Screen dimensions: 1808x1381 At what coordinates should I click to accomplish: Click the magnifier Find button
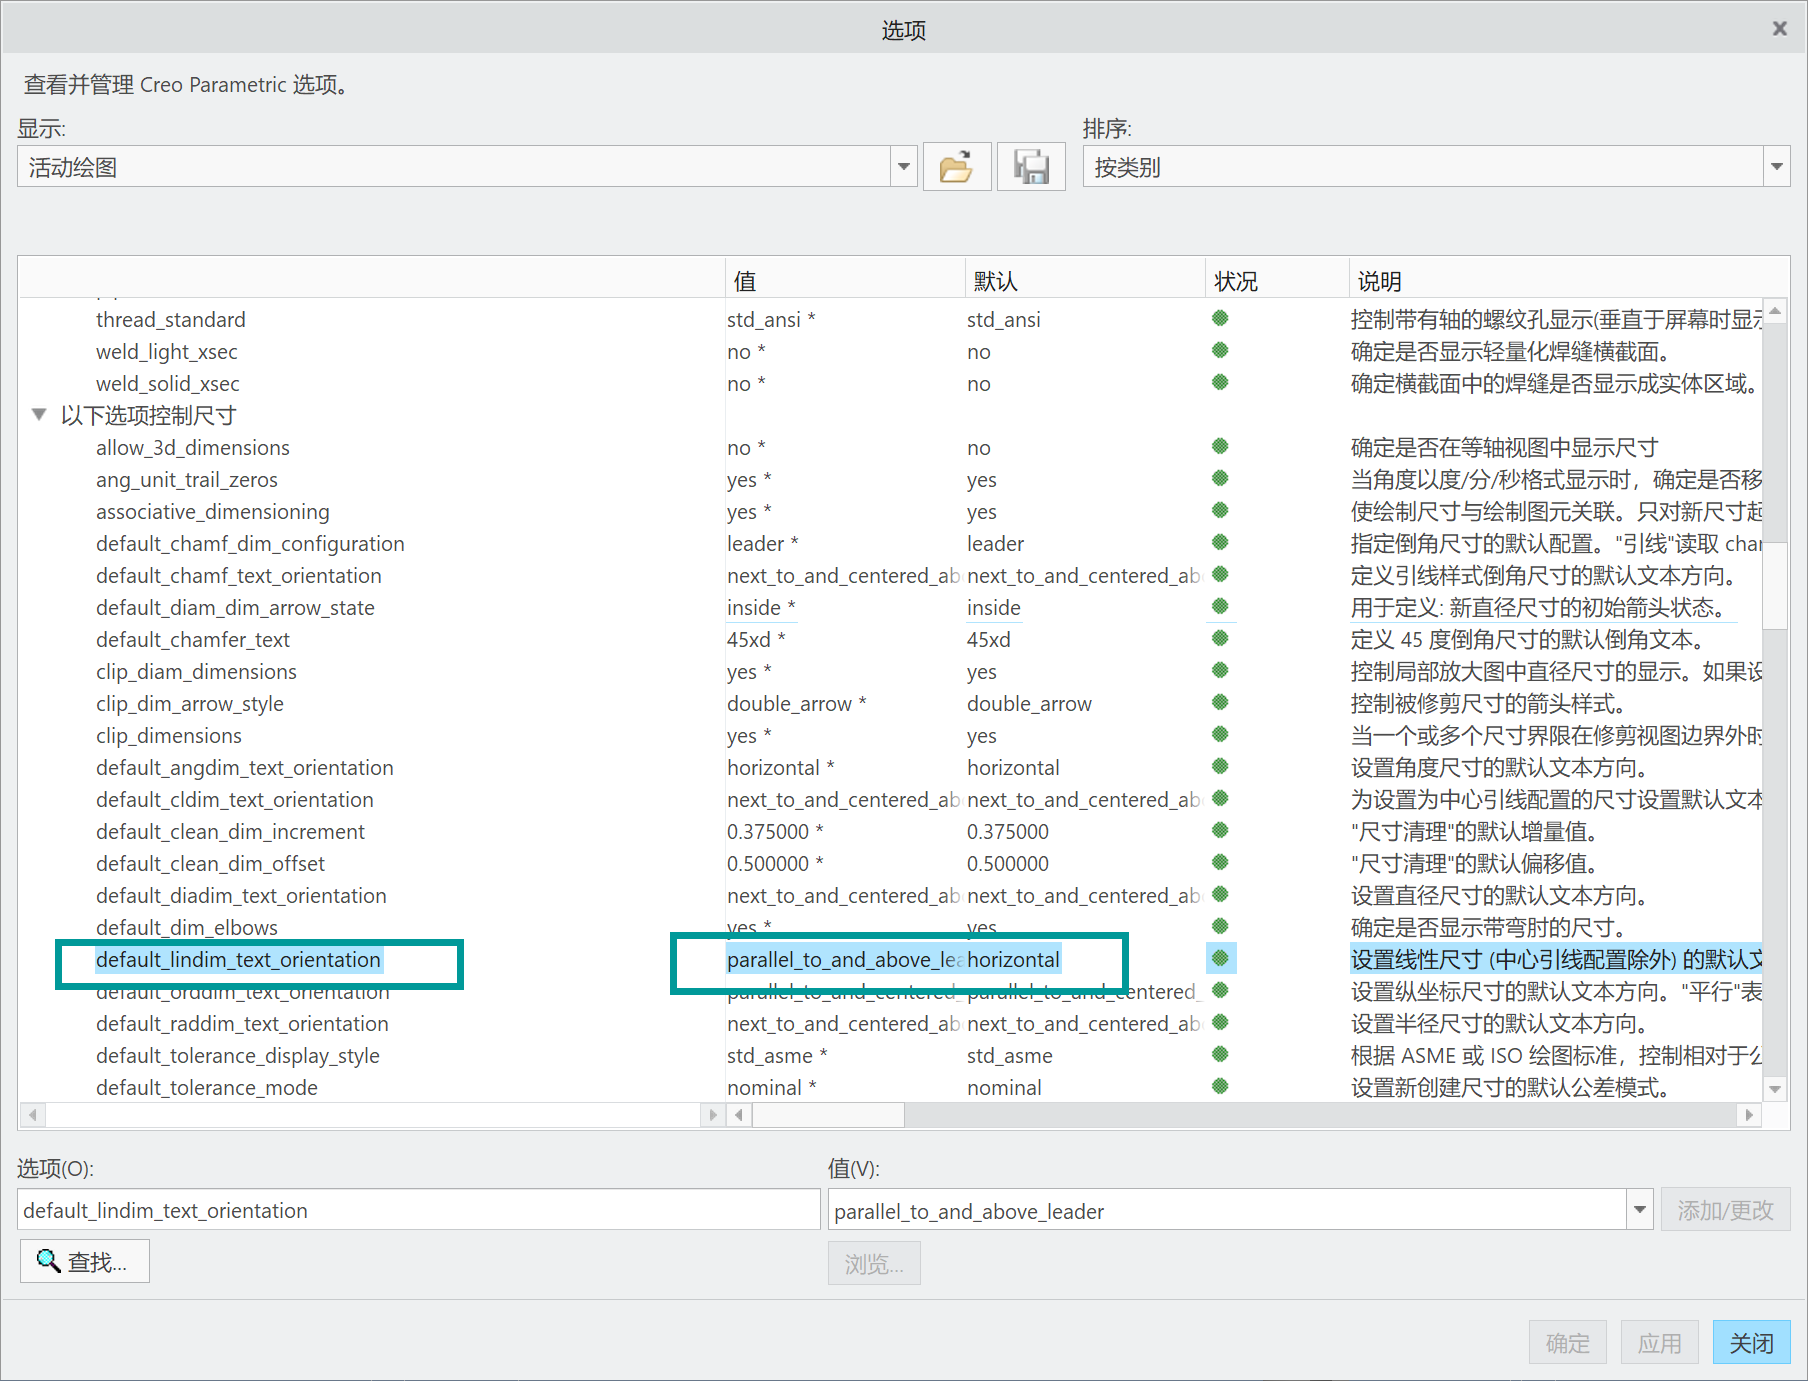(x=85, y=1261)
